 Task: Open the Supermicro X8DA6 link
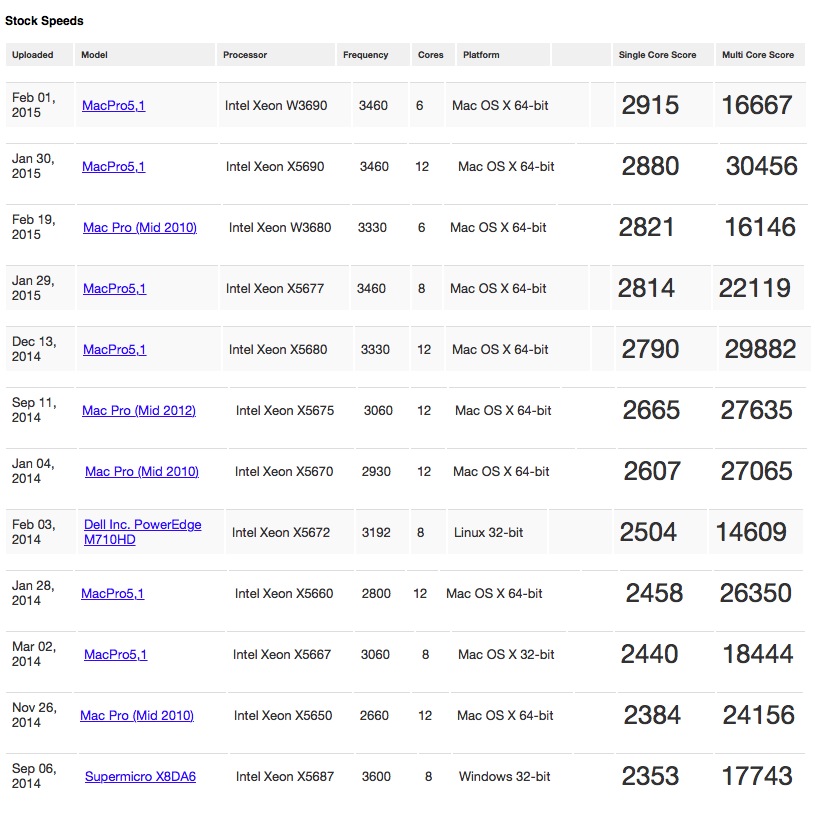[x=140, y=777]
